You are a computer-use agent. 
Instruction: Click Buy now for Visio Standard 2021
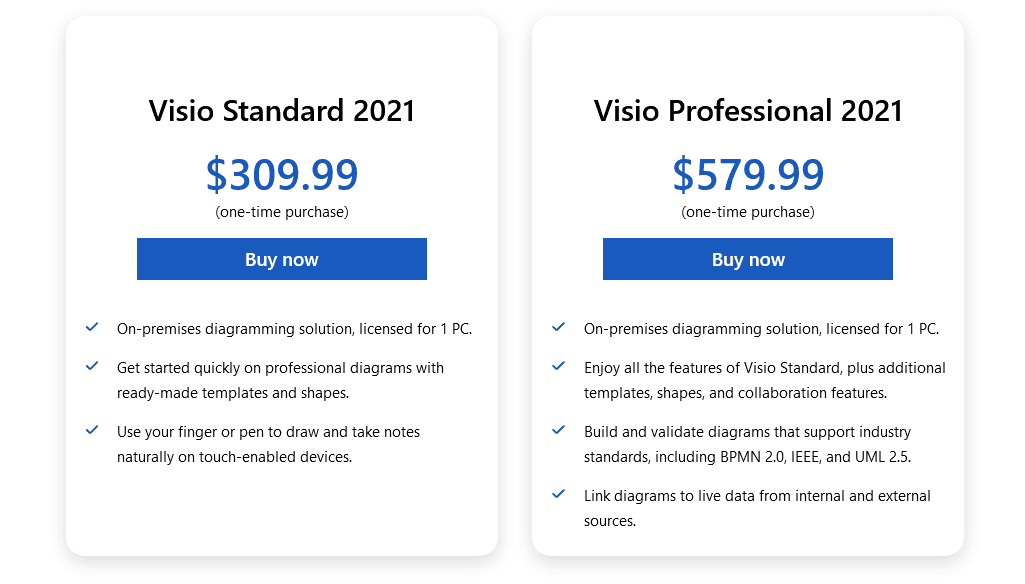pyautogui.click(x=281, y=259)
